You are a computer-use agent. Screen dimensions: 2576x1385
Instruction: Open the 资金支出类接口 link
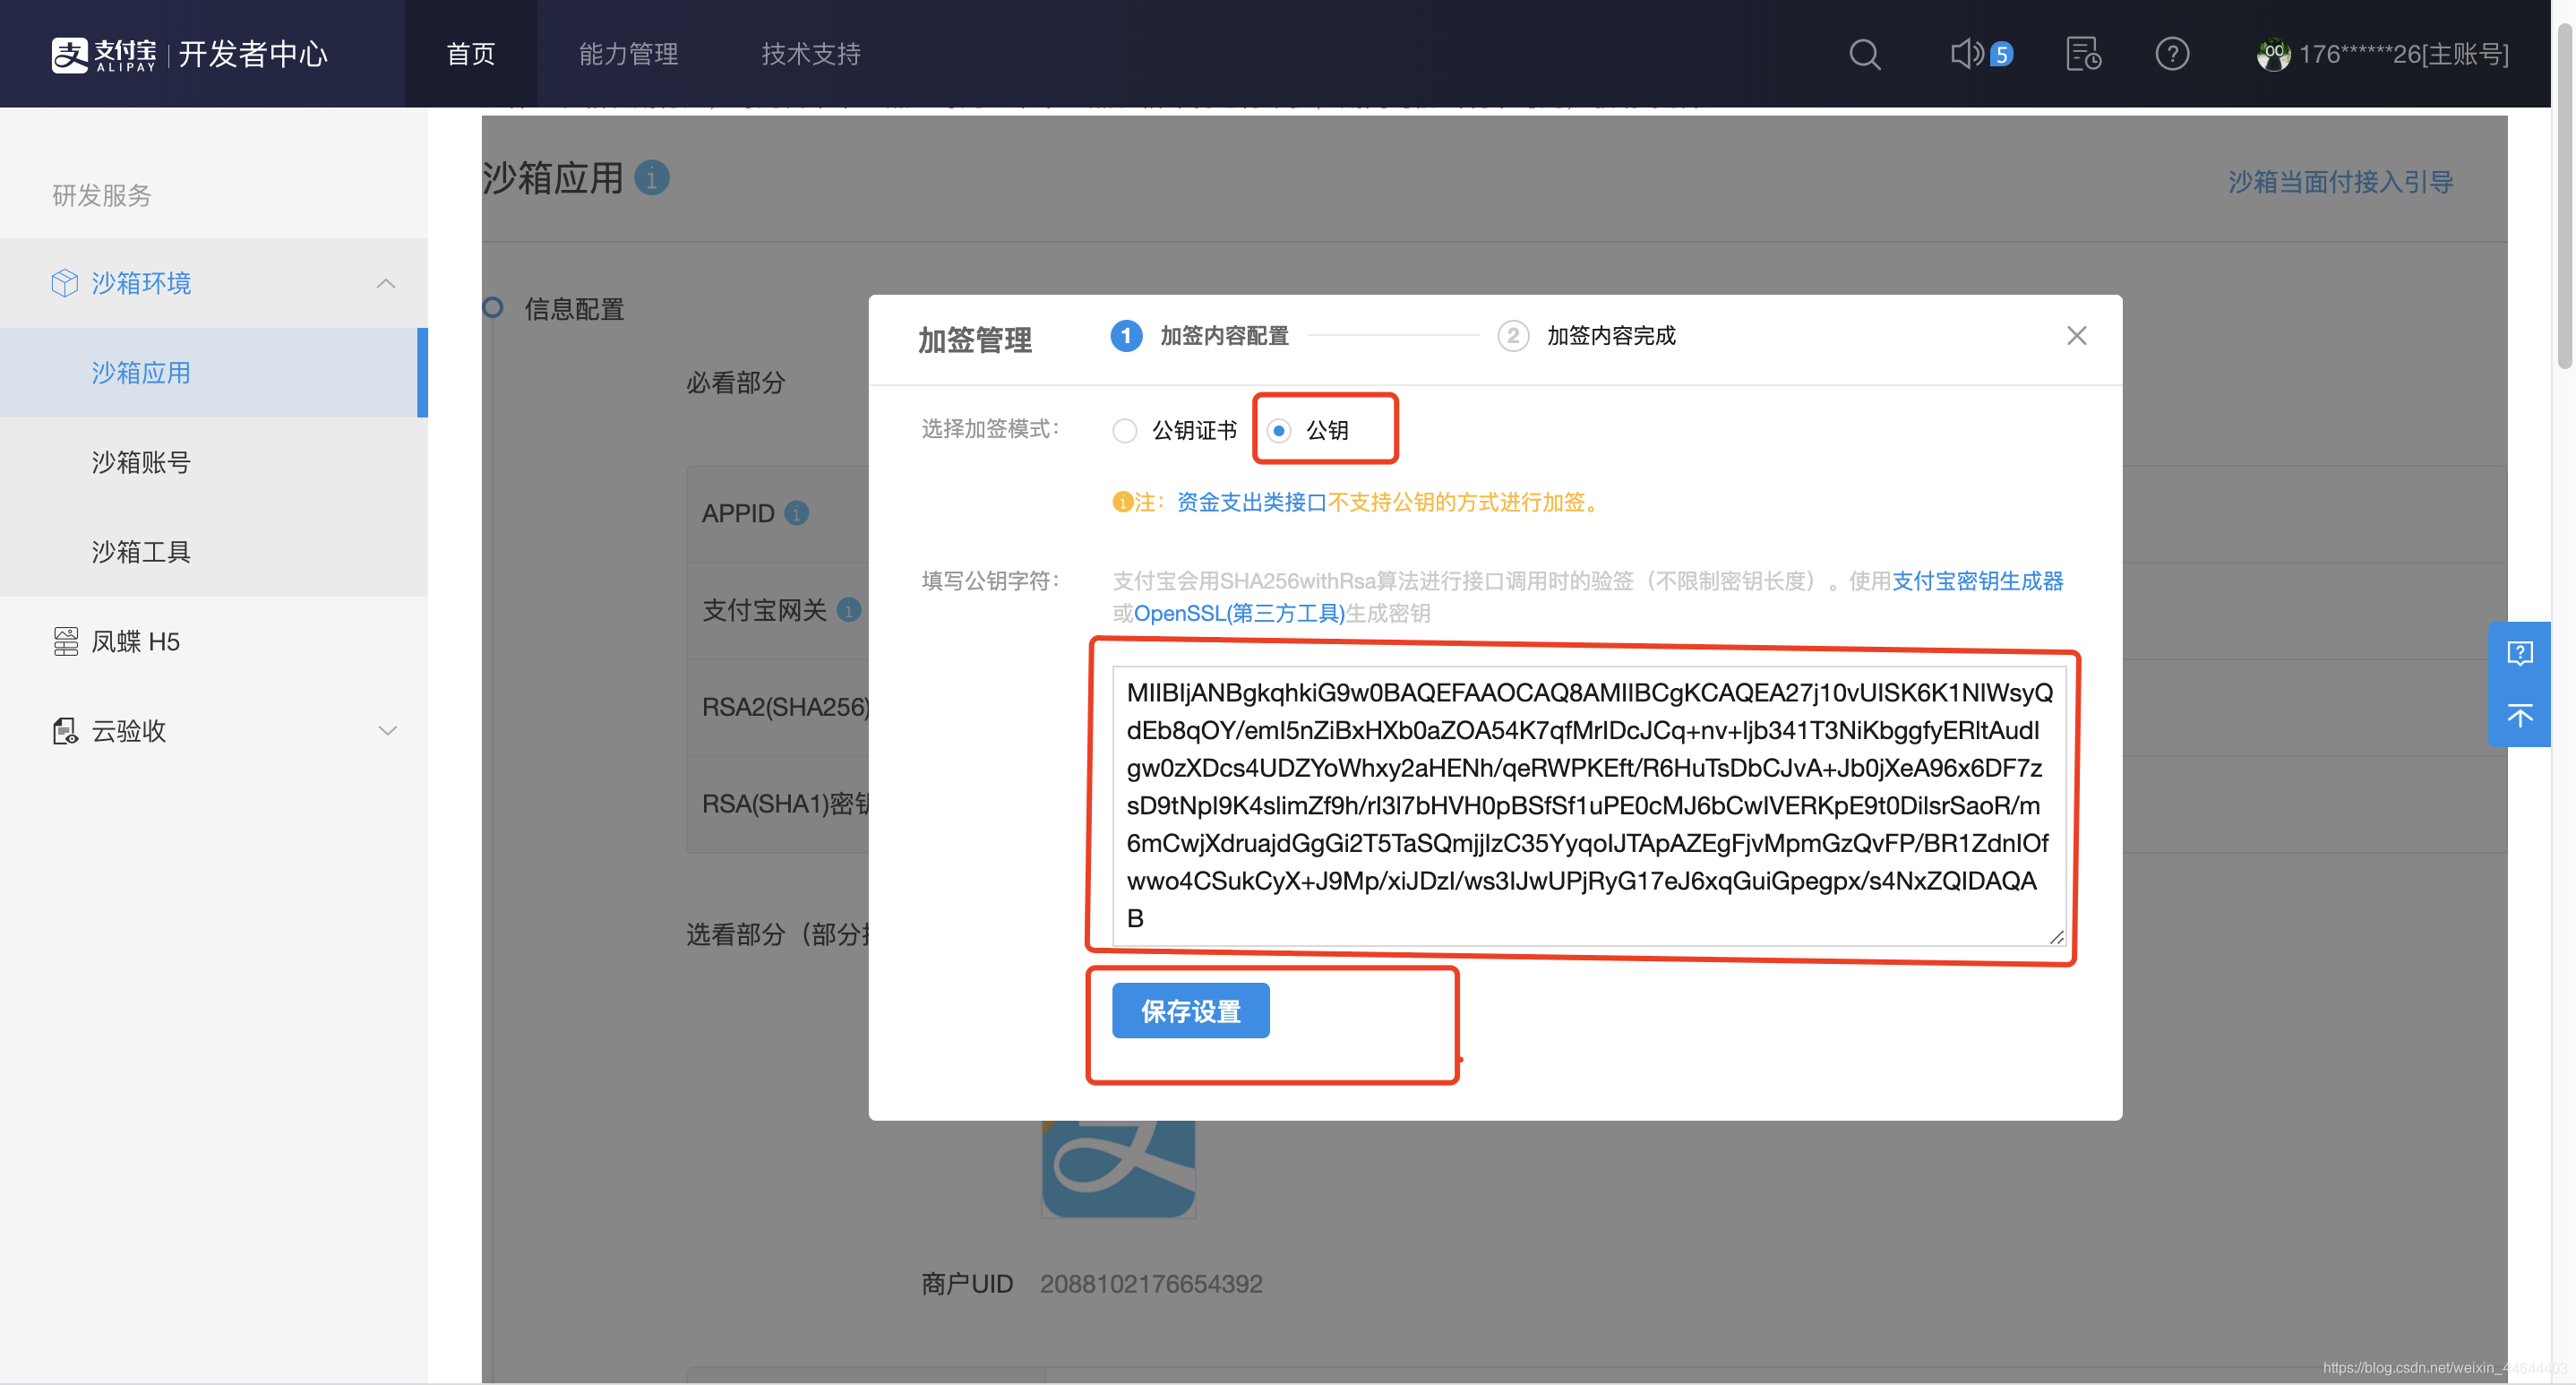1252,502
